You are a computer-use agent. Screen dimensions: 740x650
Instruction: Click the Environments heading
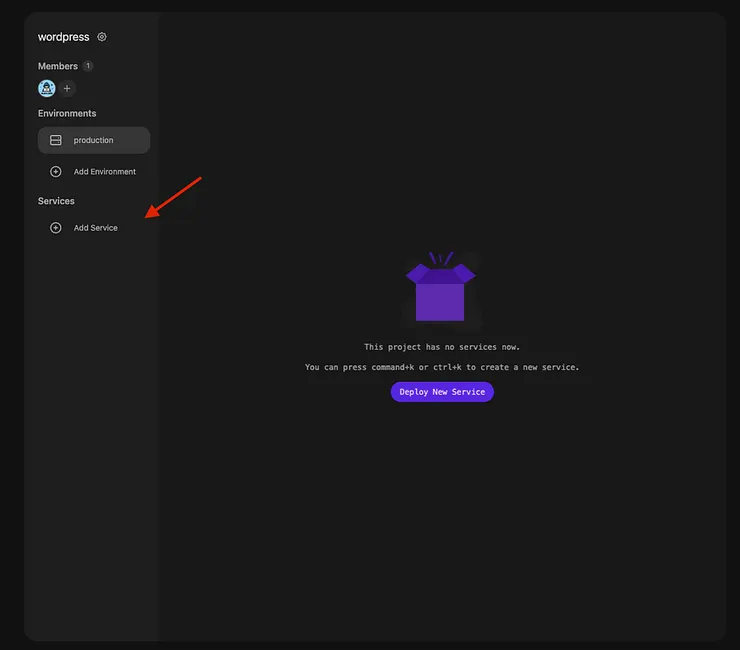point(67,113)
